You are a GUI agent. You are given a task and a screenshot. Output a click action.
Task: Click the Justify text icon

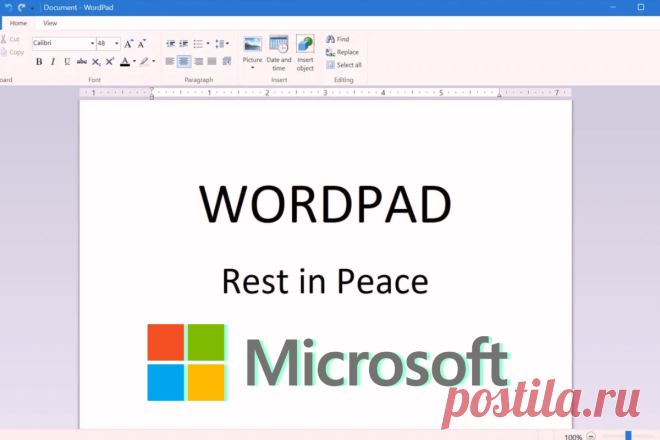click(x=212, y=61)
